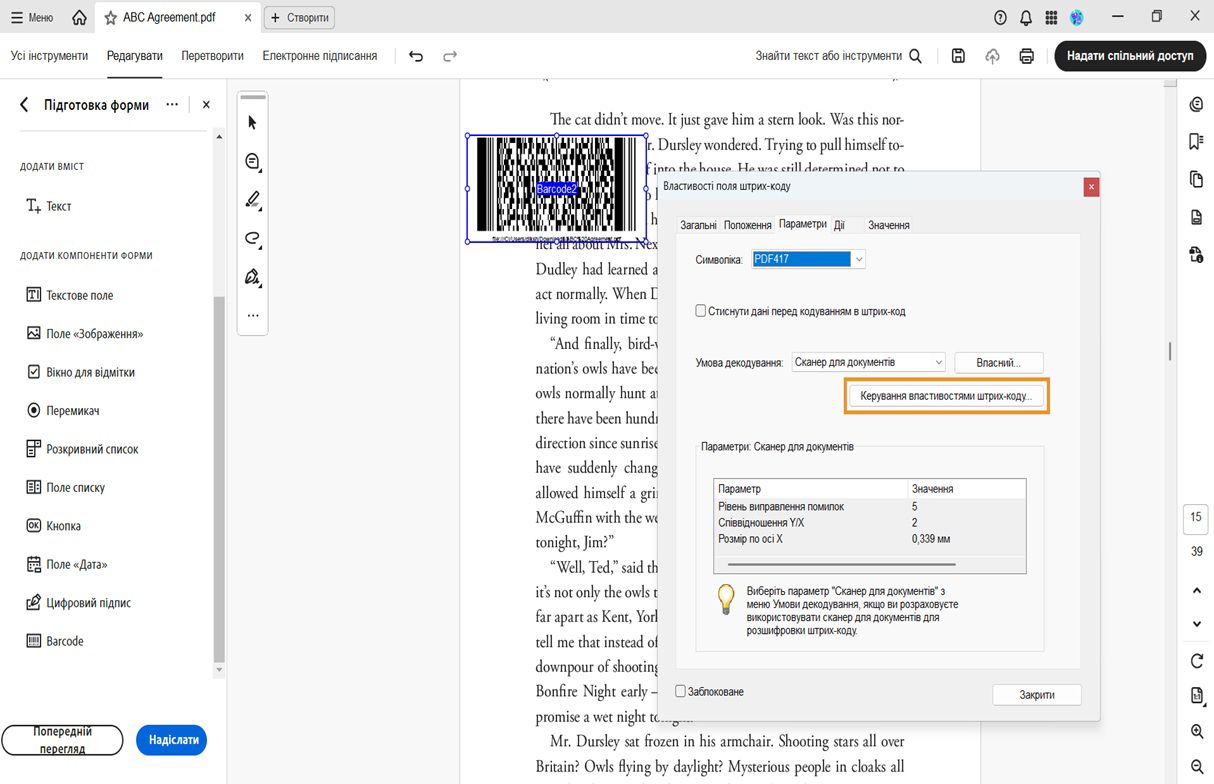Star the ABC Agreement.pdf tab
1214x784 pixels.
point(110,18)
